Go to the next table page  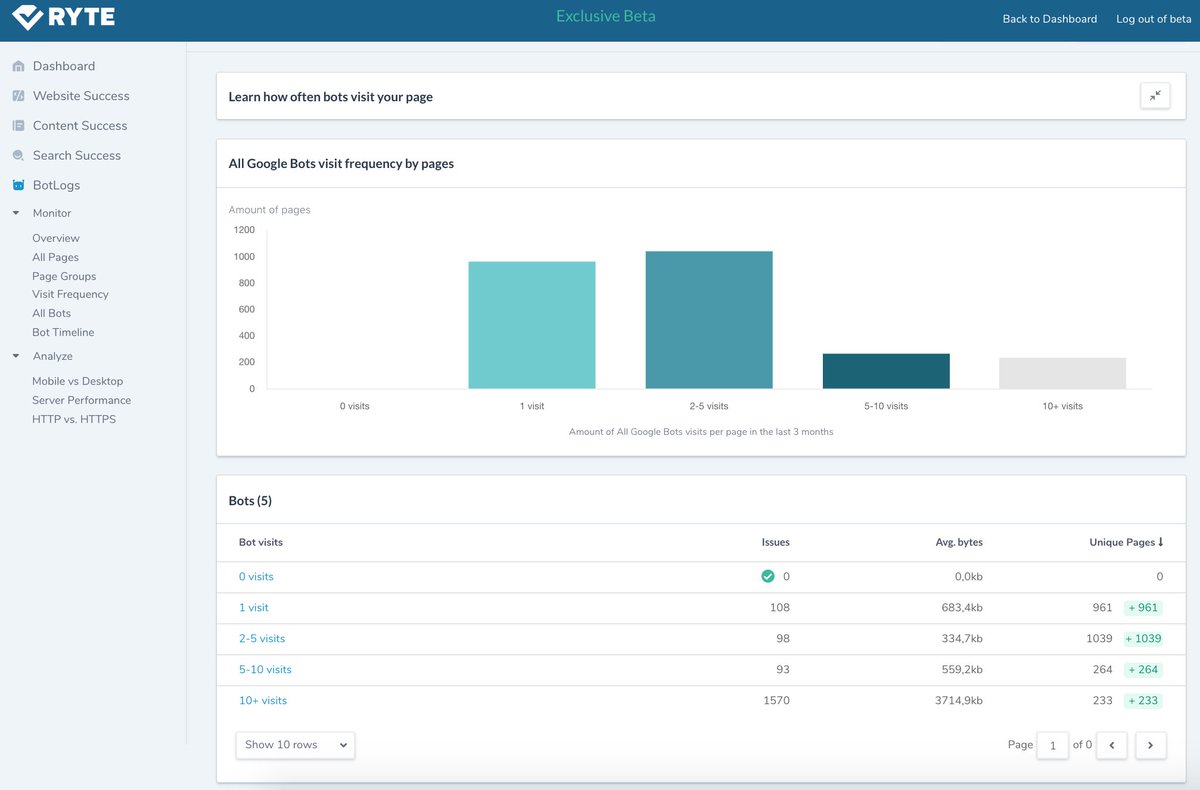click(x=1151, y=745)
